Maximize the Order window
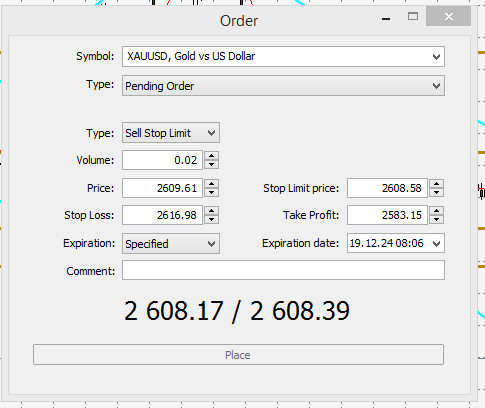 tap(413, 16)
